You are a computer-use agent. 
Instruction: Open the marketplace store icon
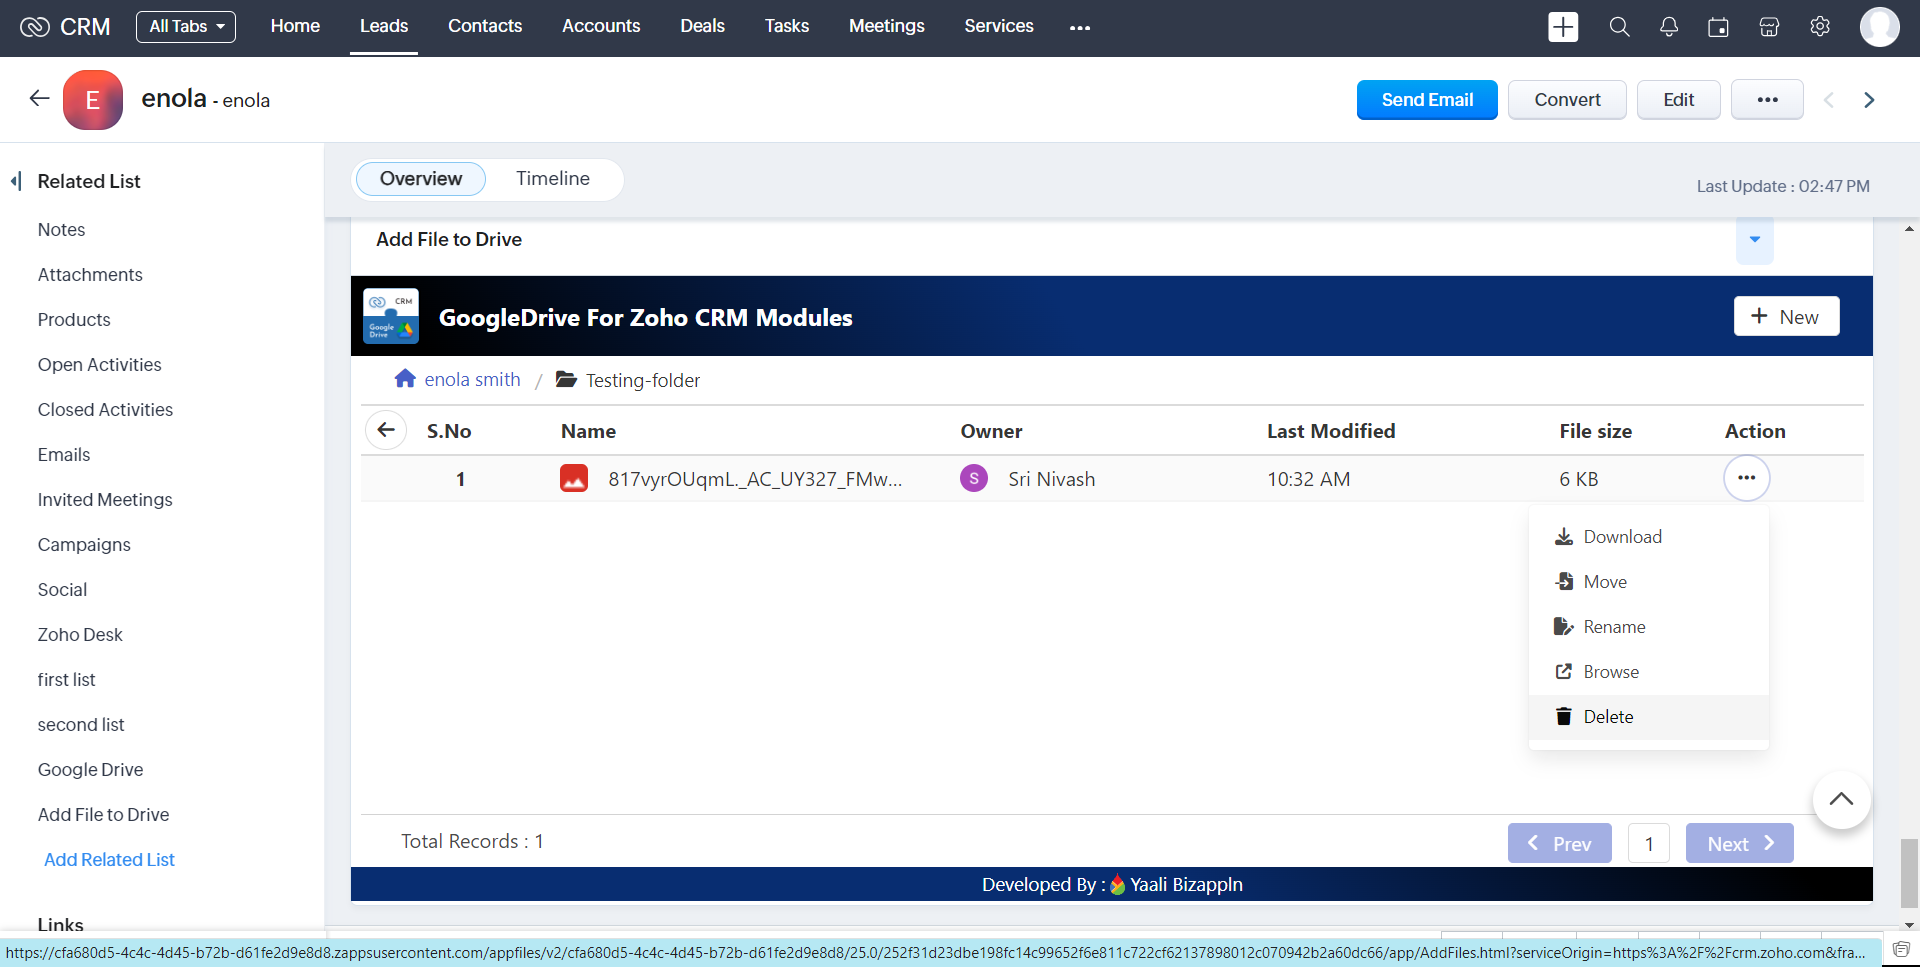(1769, 27)
